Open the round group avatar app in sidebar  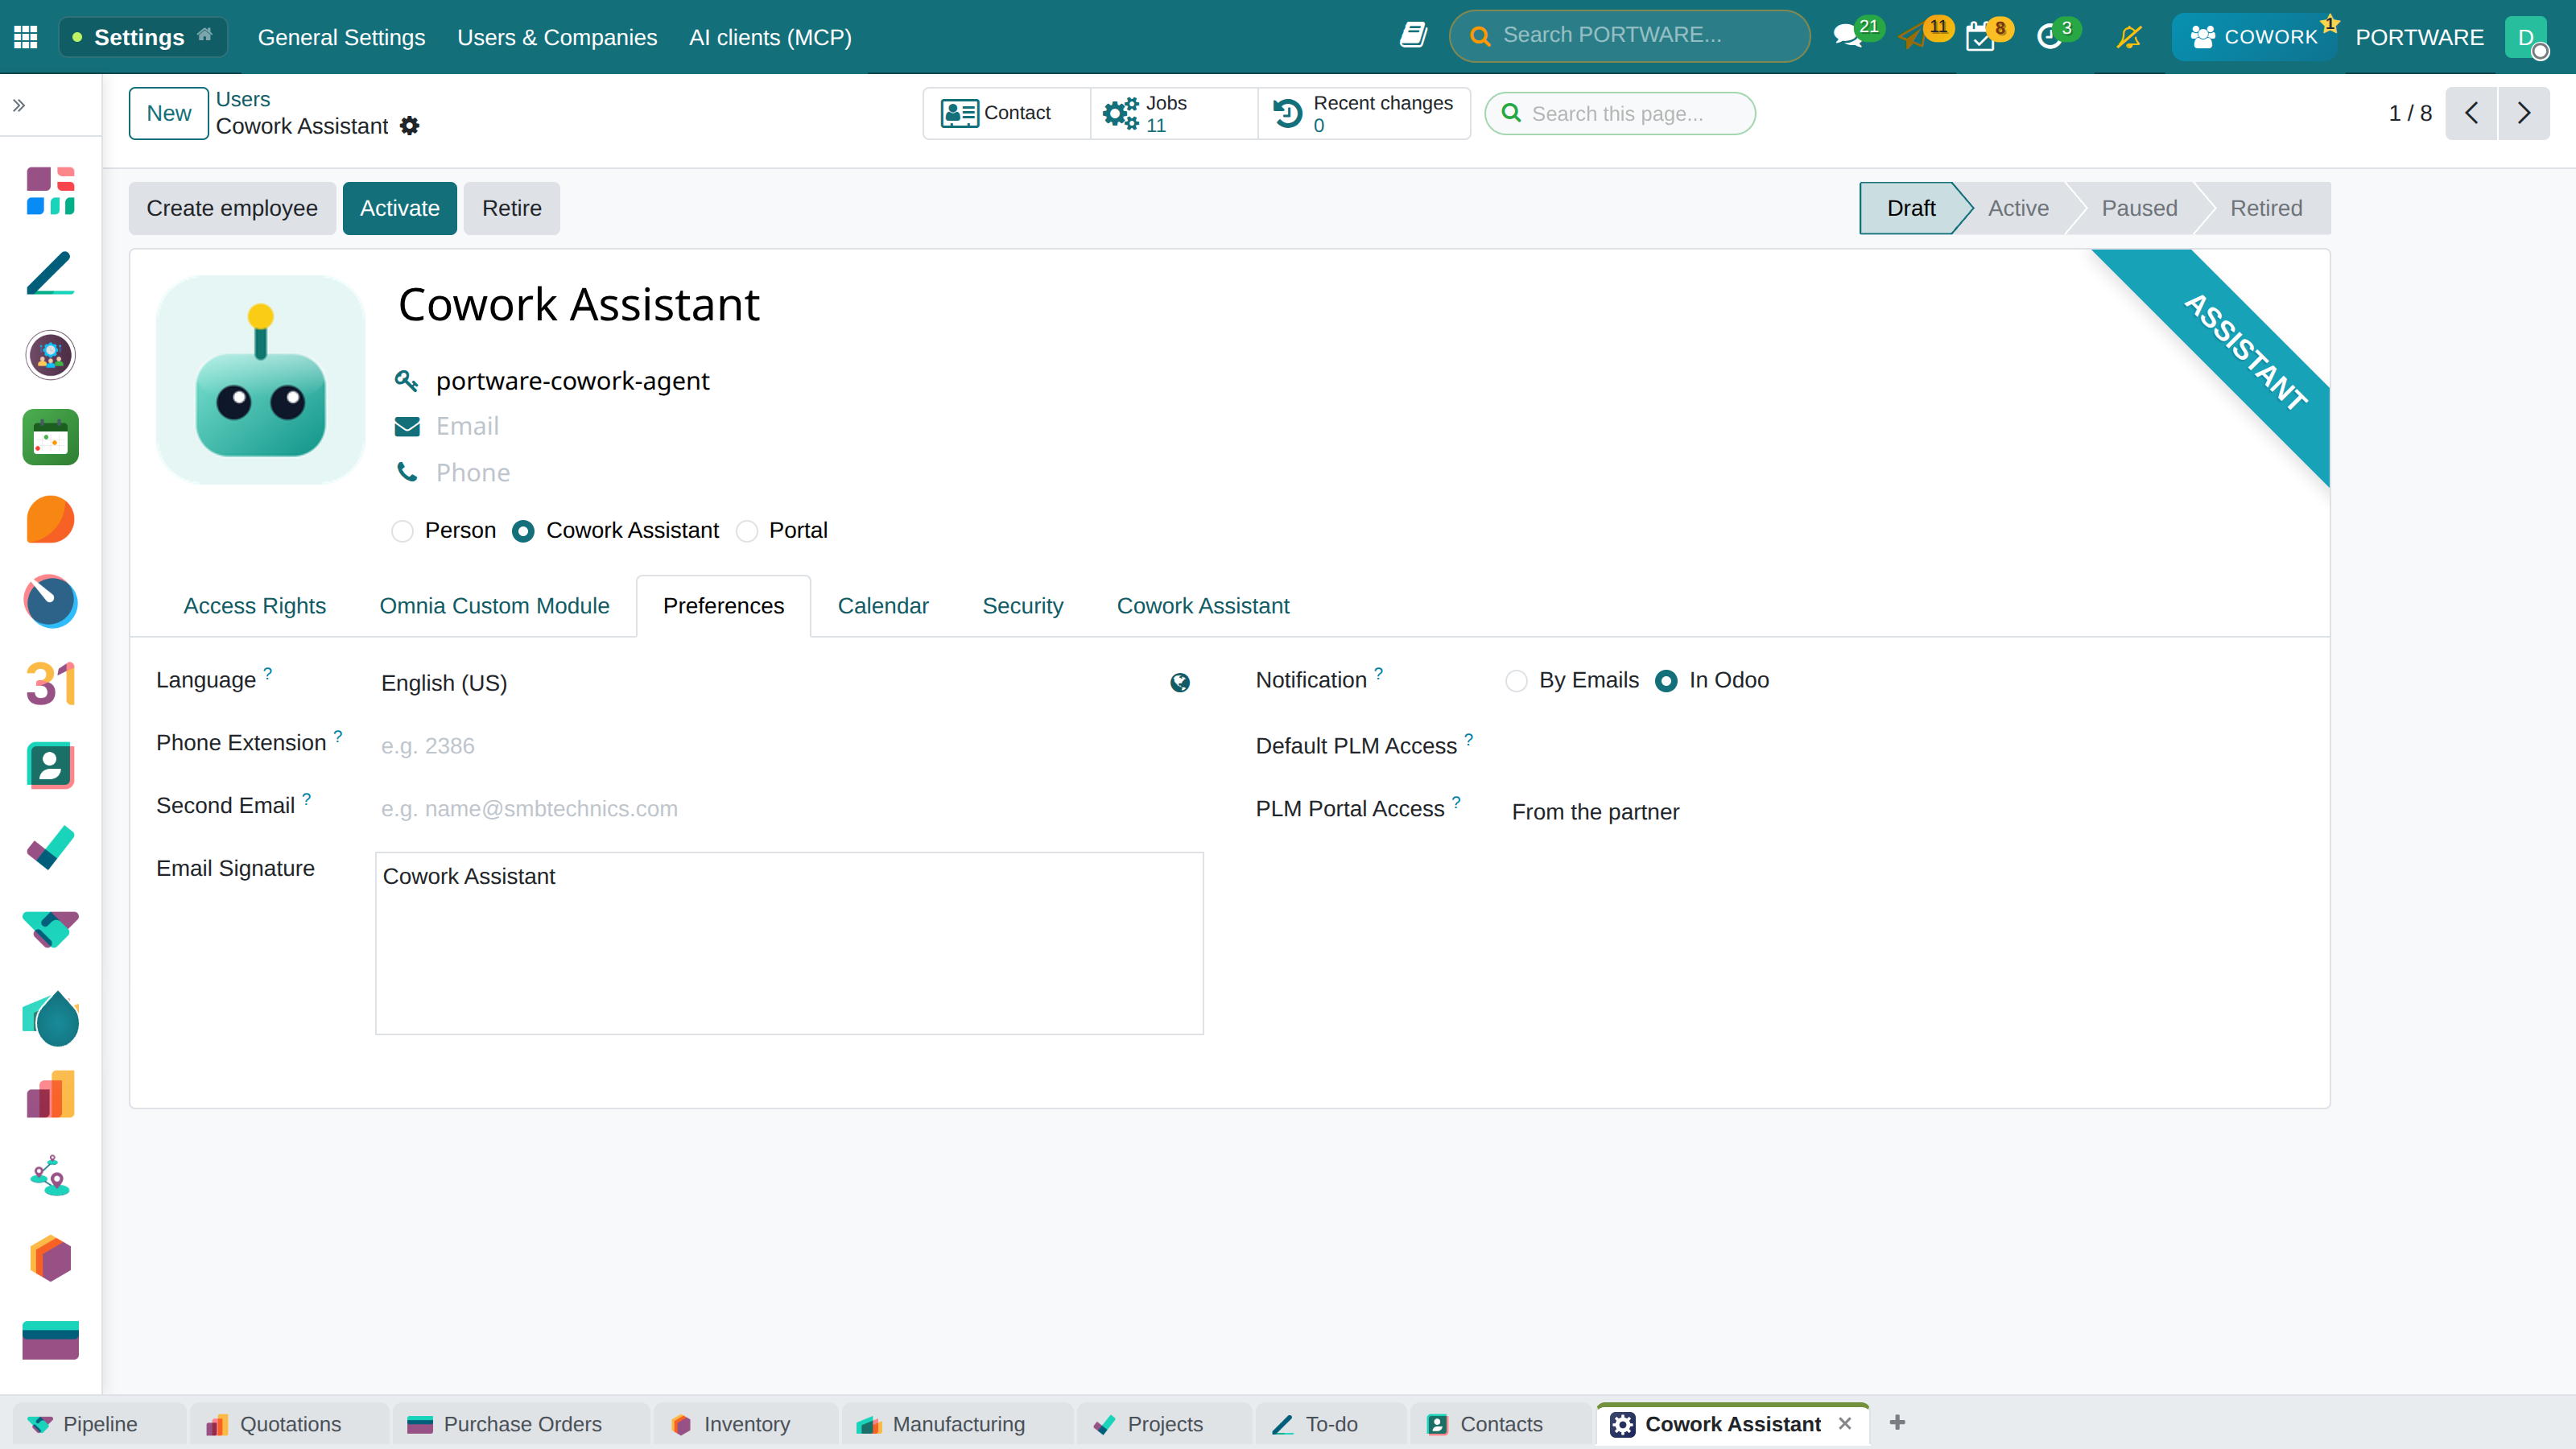[50, 355]
